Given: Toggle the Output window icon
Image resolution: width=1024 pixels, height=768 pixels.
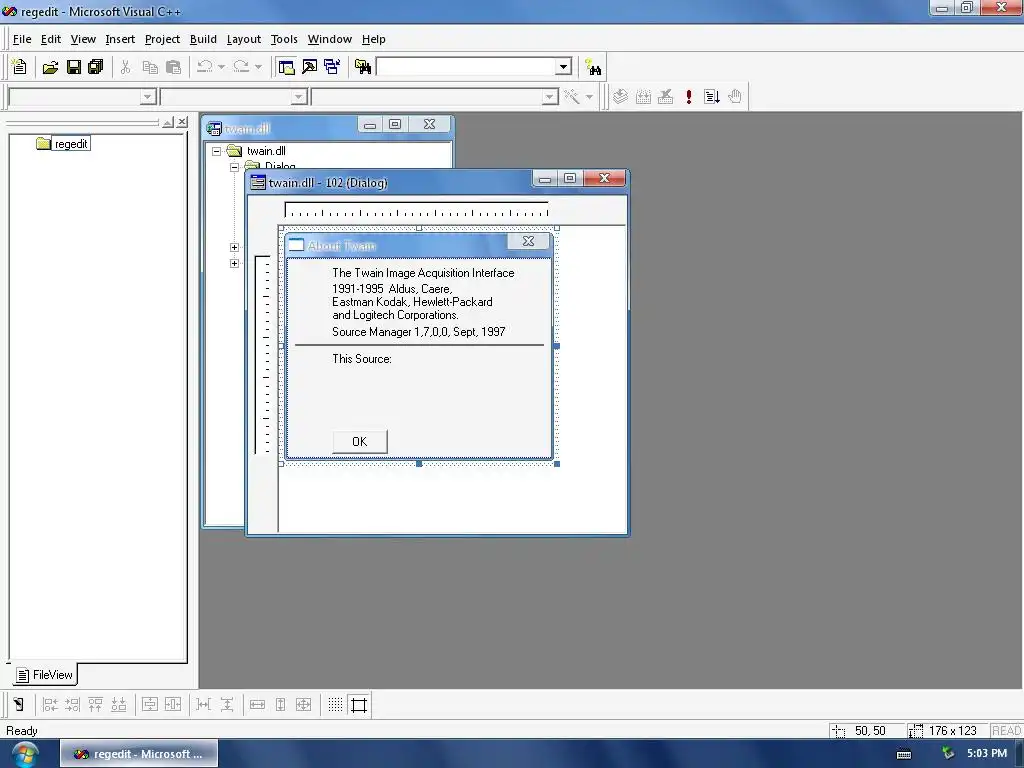Looking at the screenshot, I should tap(309, 67).
